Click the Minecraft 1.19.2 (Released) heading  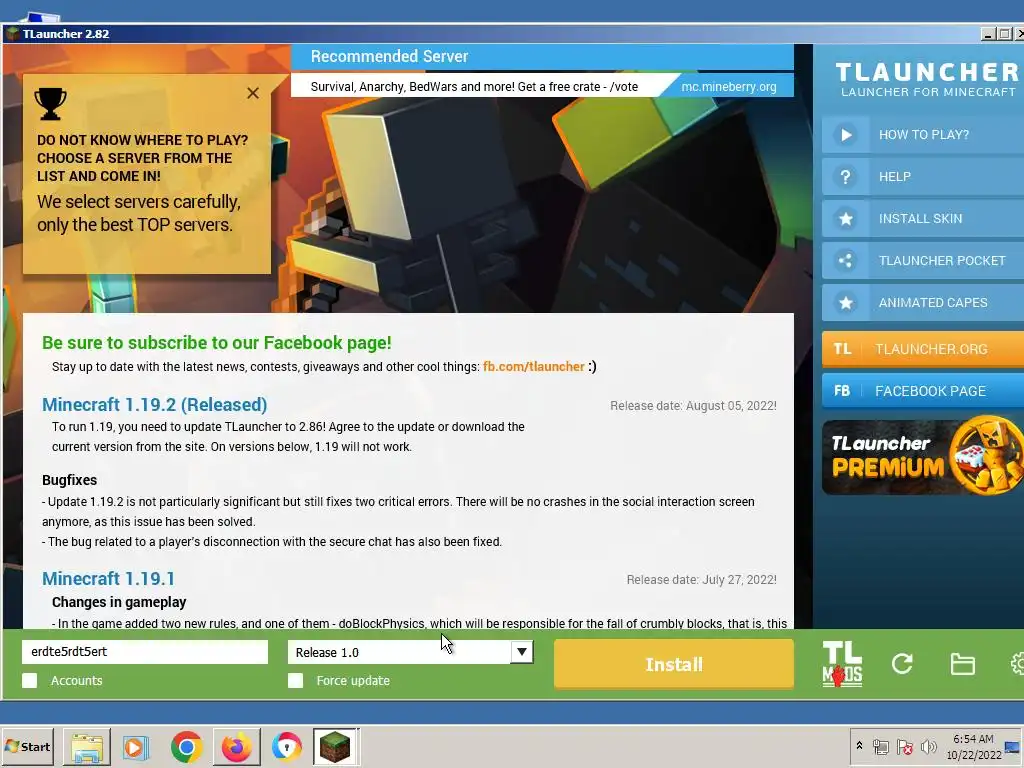(155, 405)
